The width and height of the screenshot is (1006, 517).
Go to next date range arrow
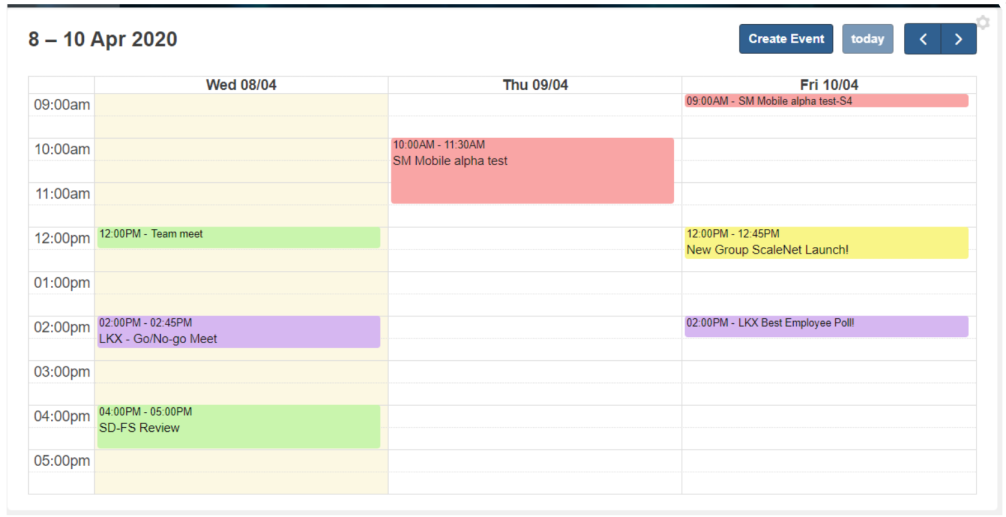(x=958, y=39)
